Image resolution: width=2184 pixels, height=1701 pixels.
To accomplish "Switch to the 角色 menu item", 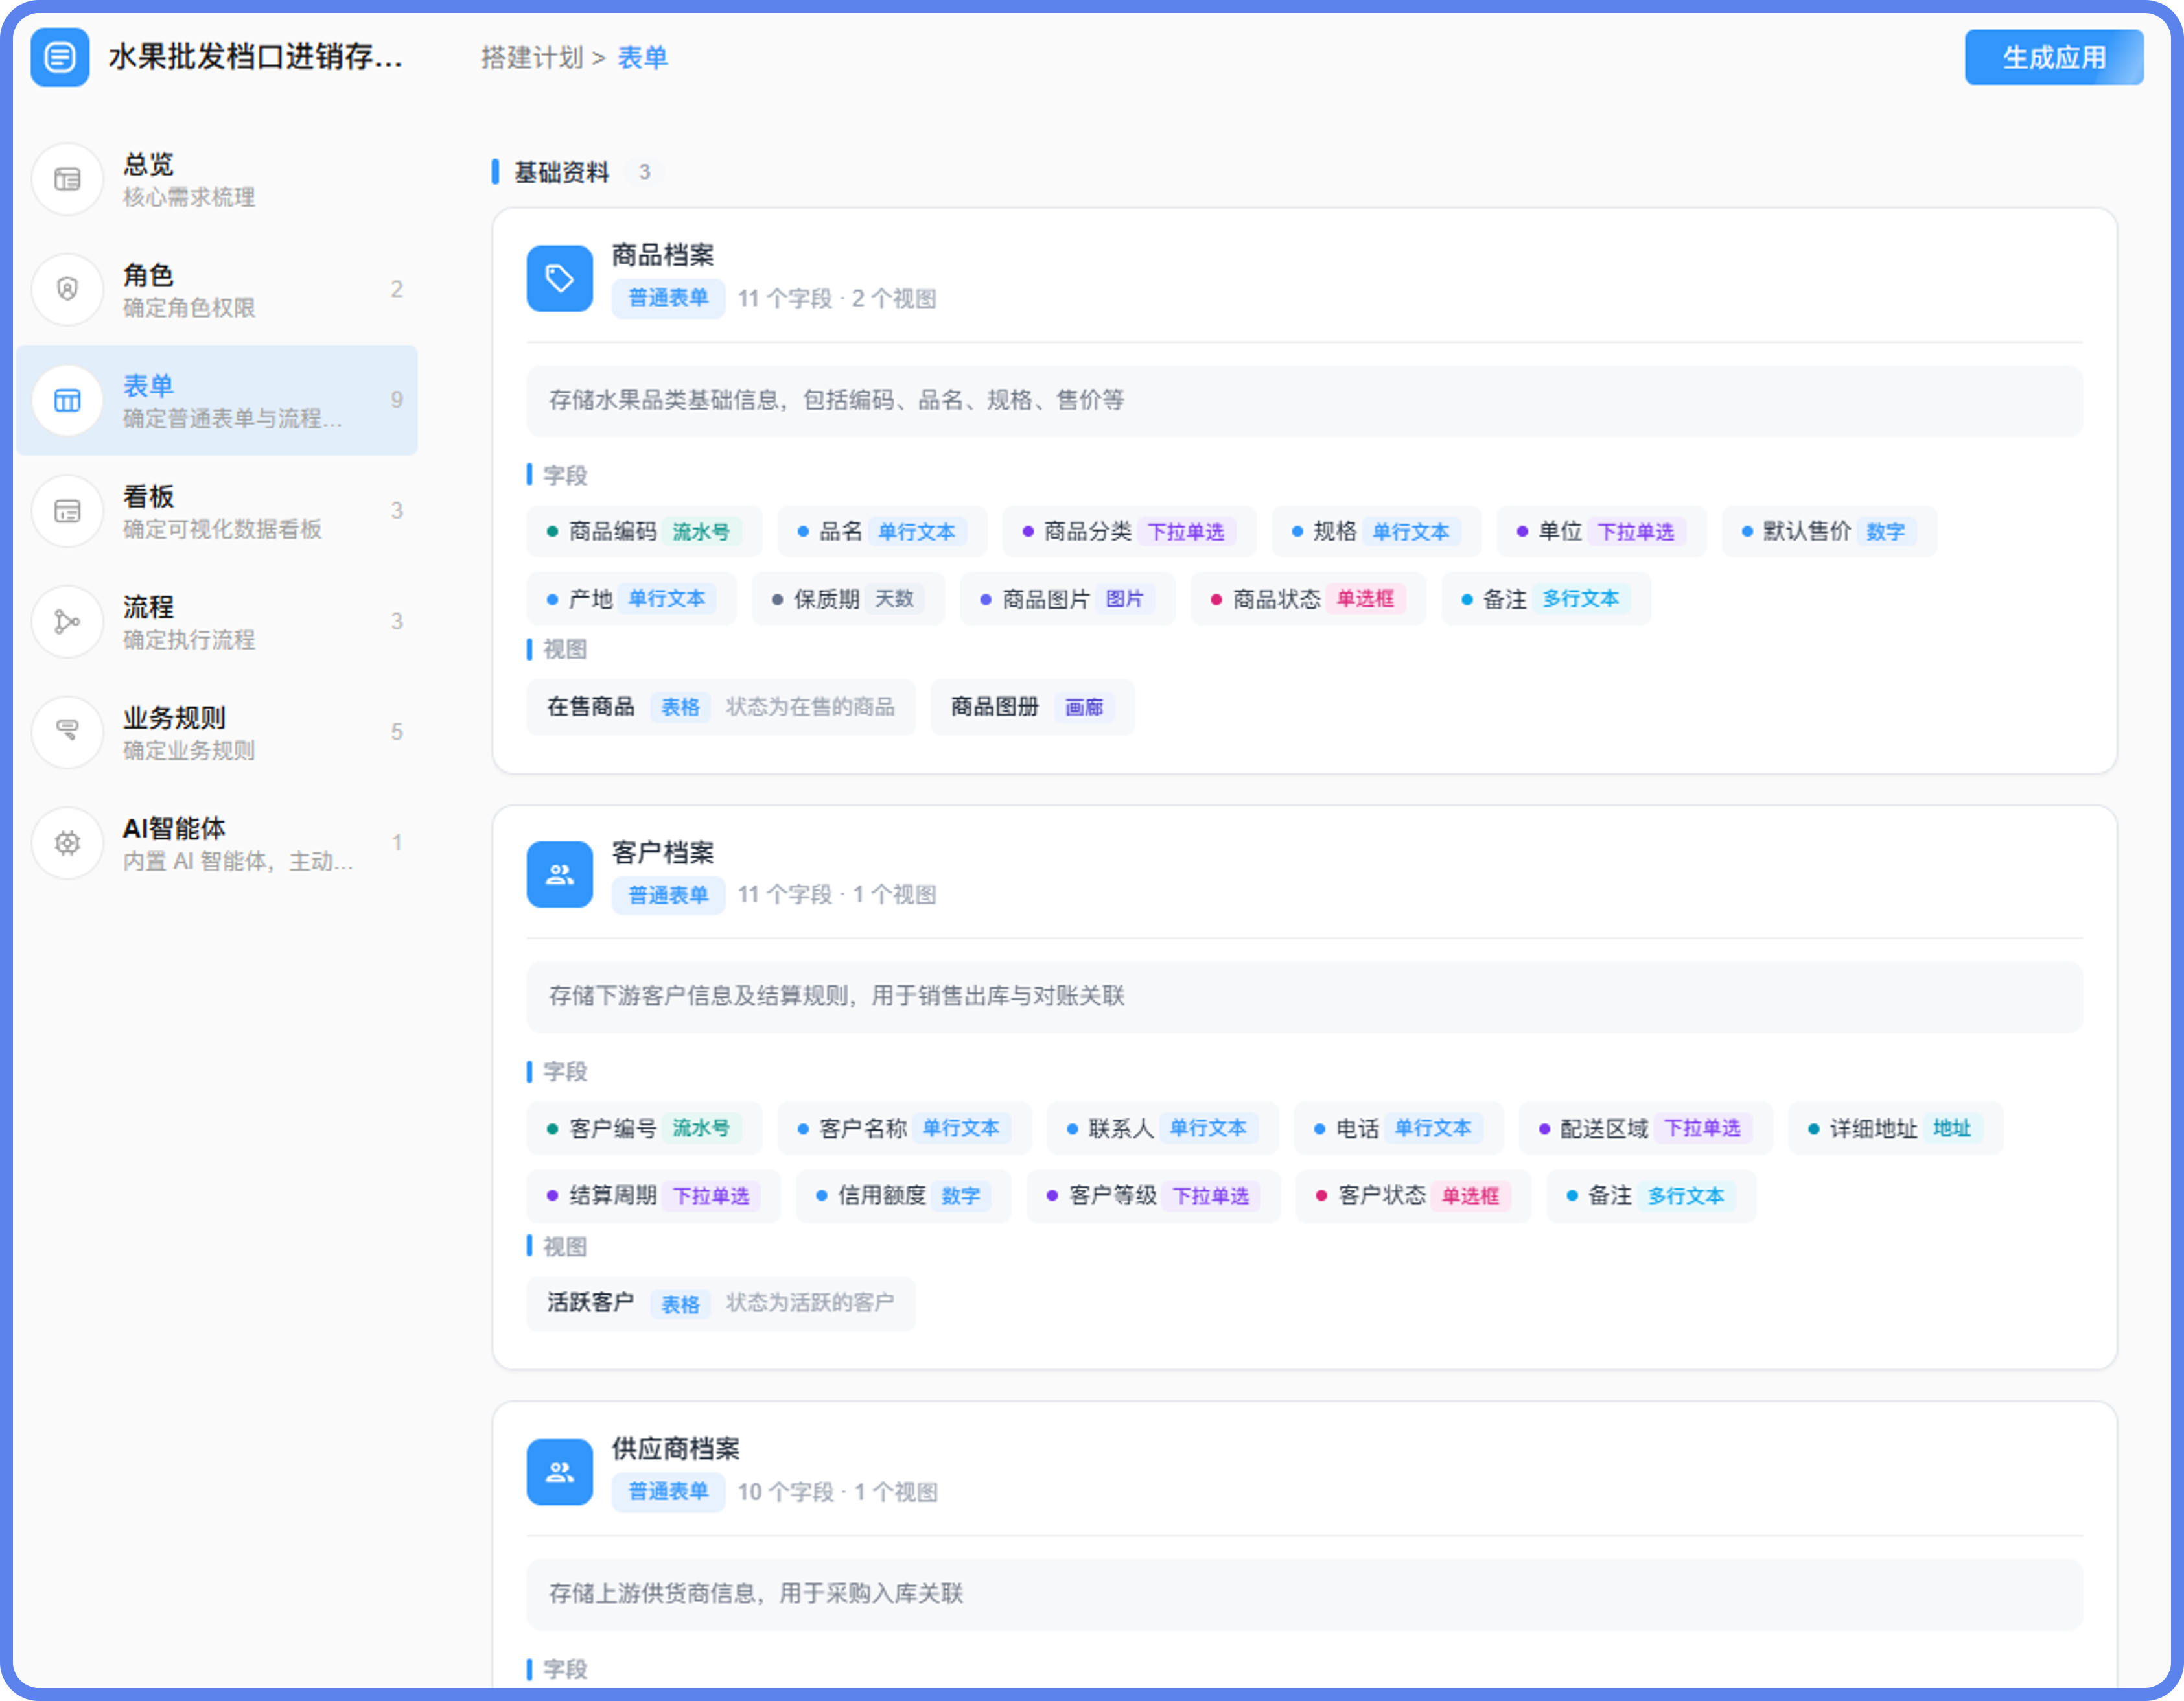I will click(x=217, y=290).
